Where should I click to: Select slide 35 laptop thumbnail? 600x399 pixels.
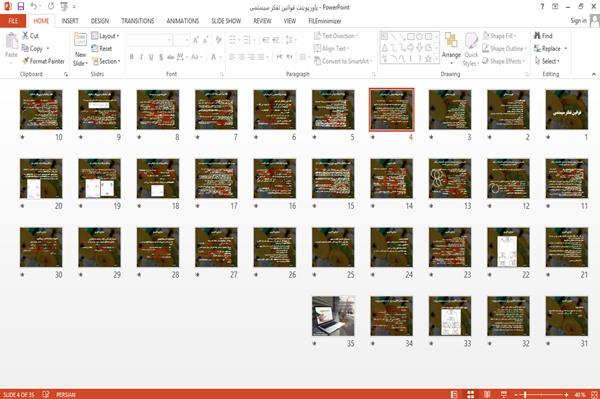tap(333, 316)
